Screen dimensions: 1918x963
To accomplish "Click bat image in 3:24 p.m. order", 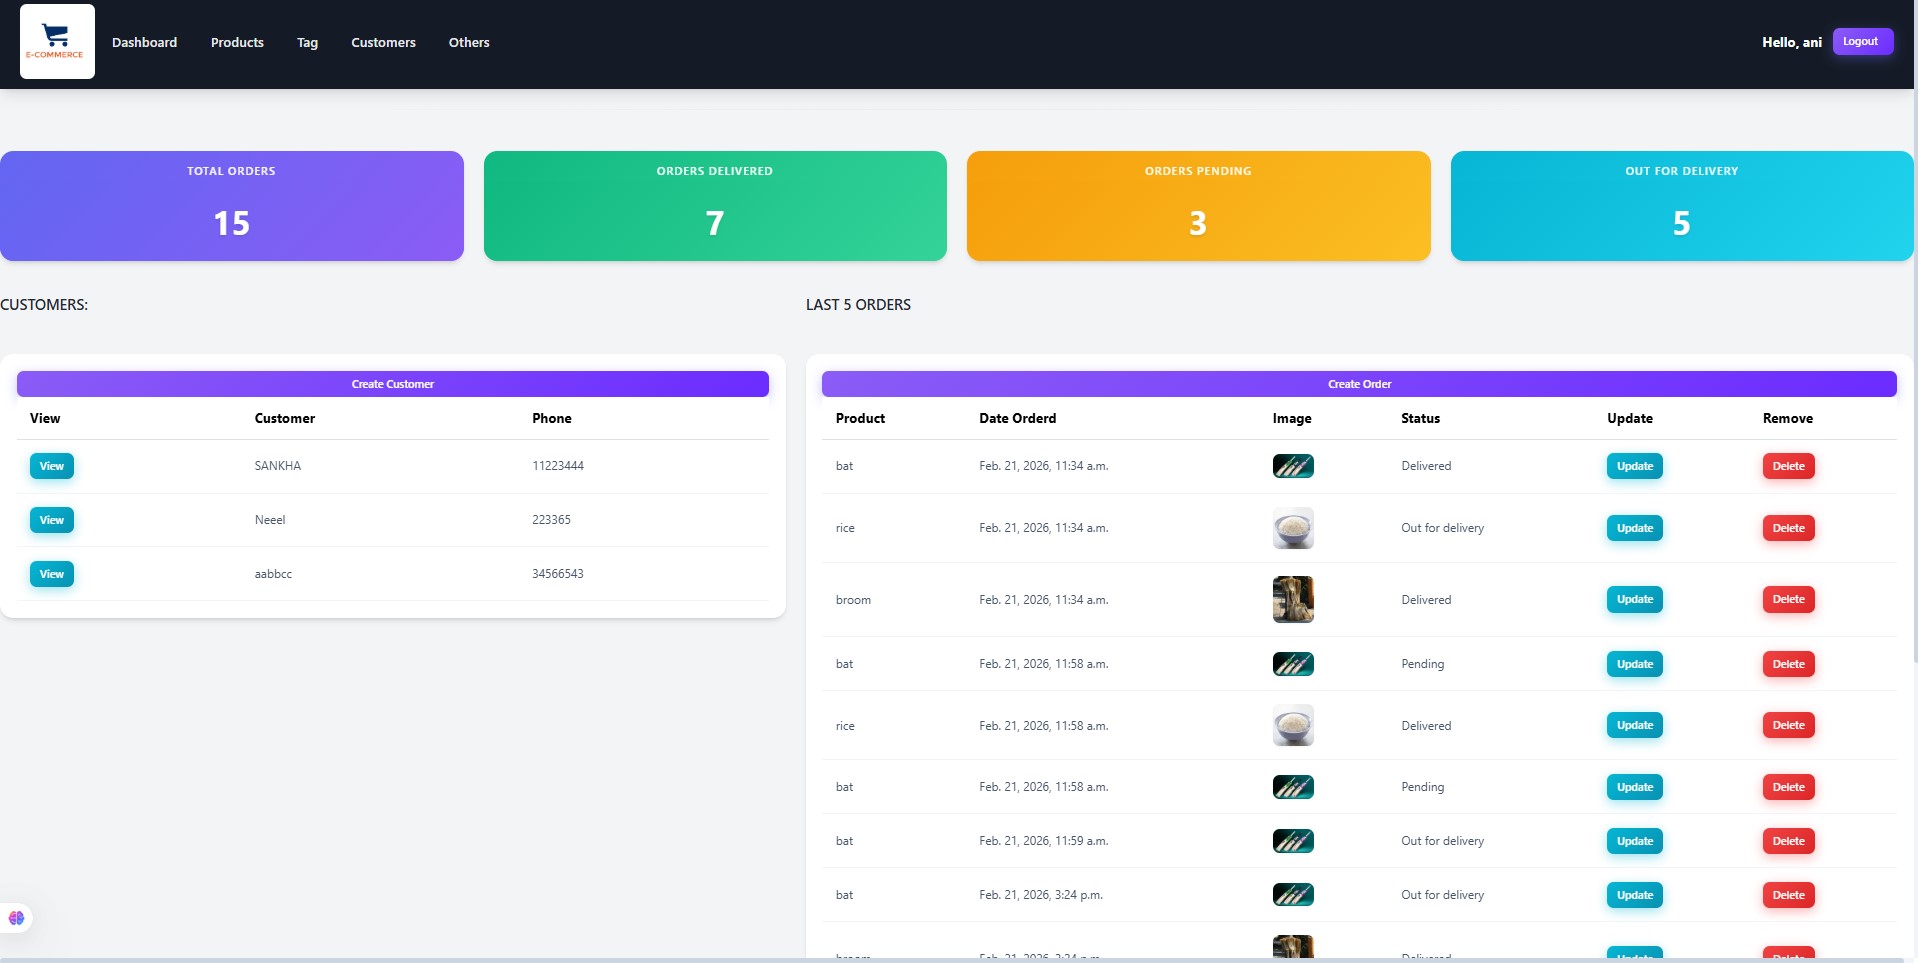I will (x=1293, y=895).
